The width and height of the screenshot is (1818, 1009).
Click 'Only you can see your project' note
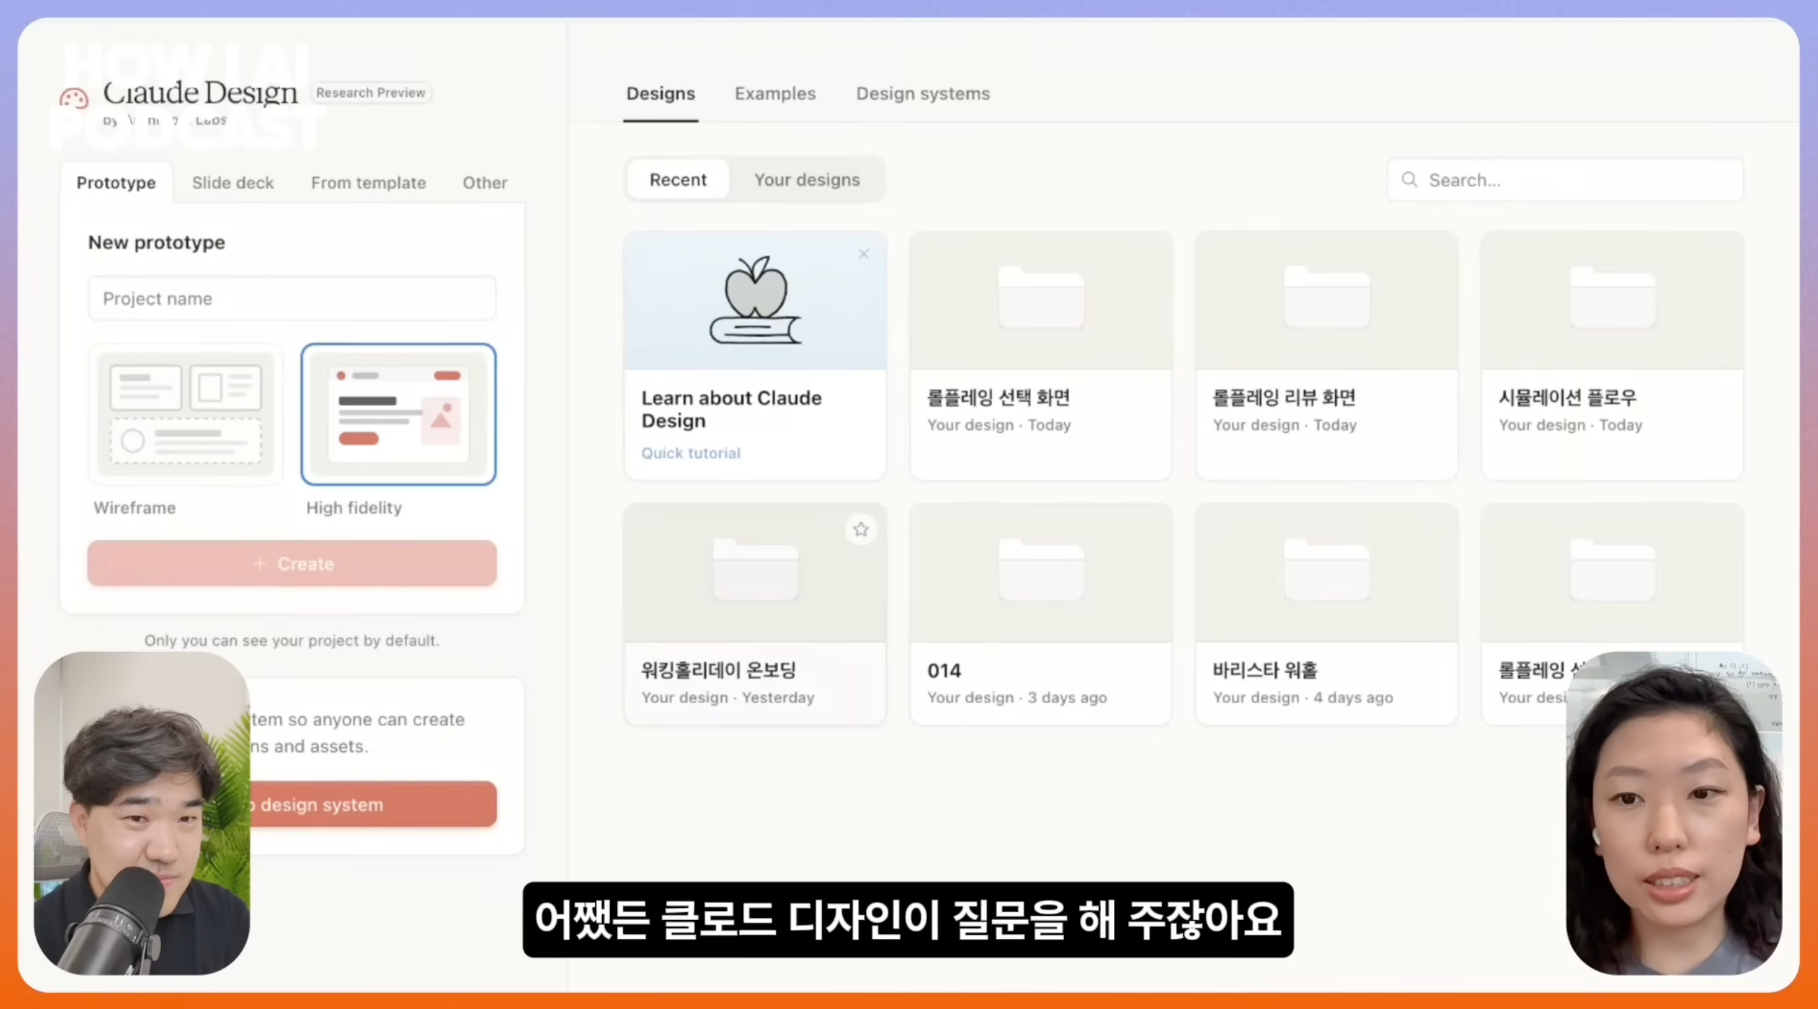[292, 641]
